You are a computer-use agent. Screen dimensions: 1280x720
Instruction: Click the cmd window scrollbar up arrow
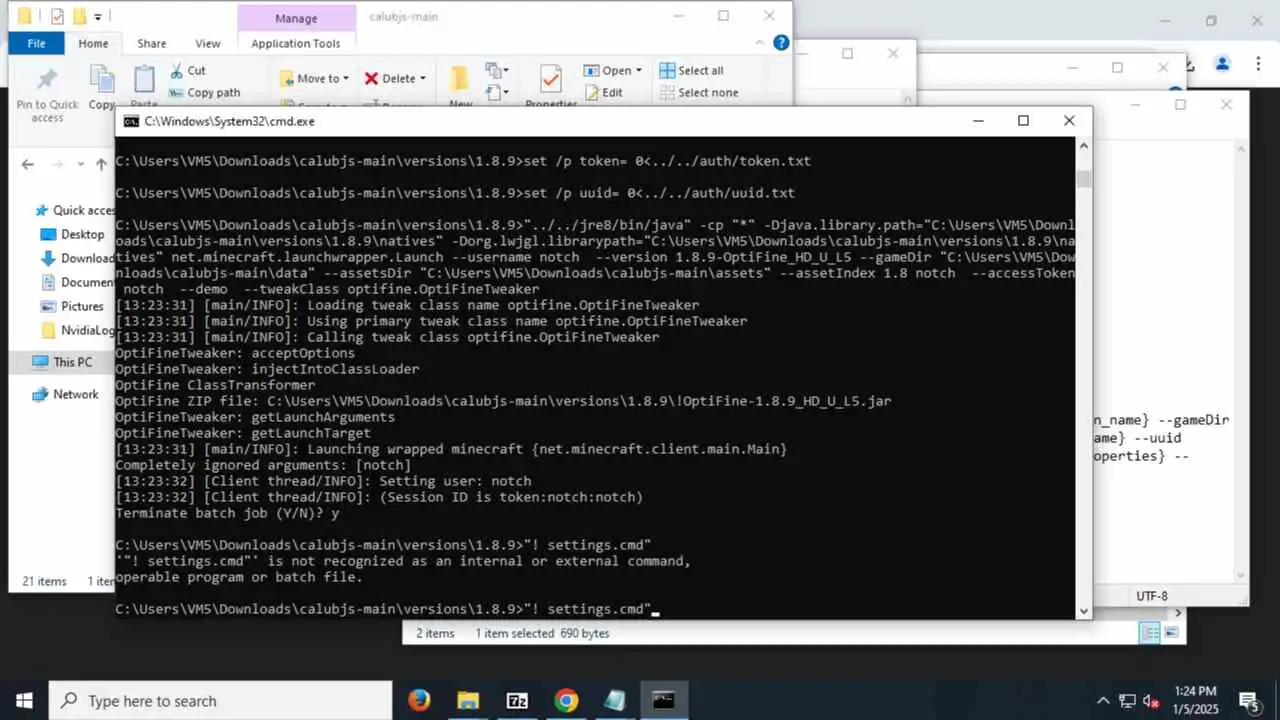click(x=1083, y=146)
